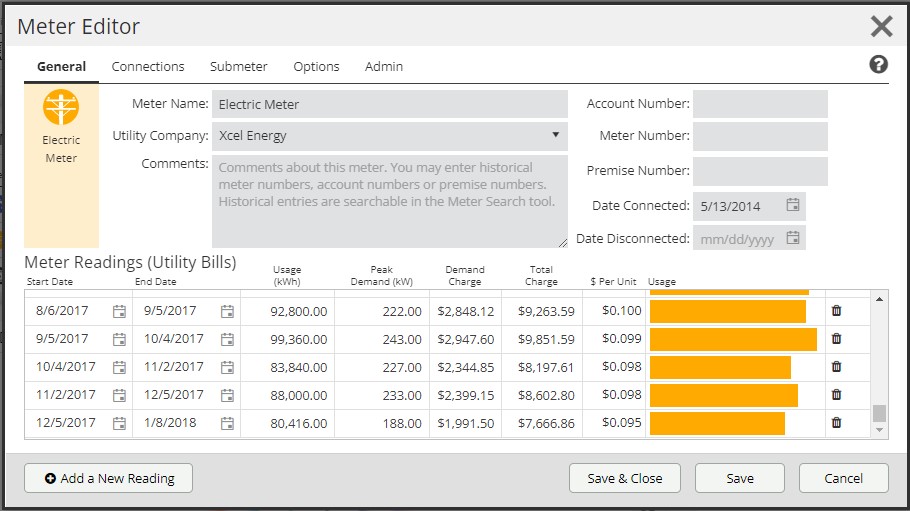Open the Date Disconnected calendar picker

point(793,238)
